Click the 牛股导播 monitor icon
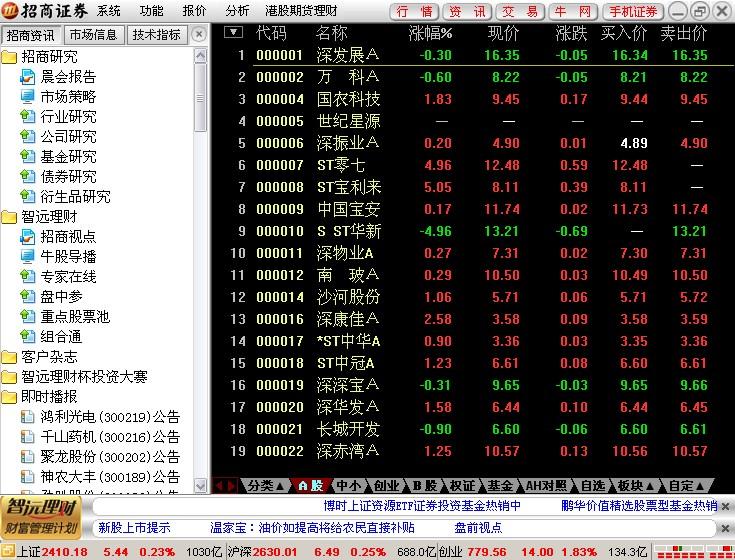735x560 pixels. tap(28, 256)
